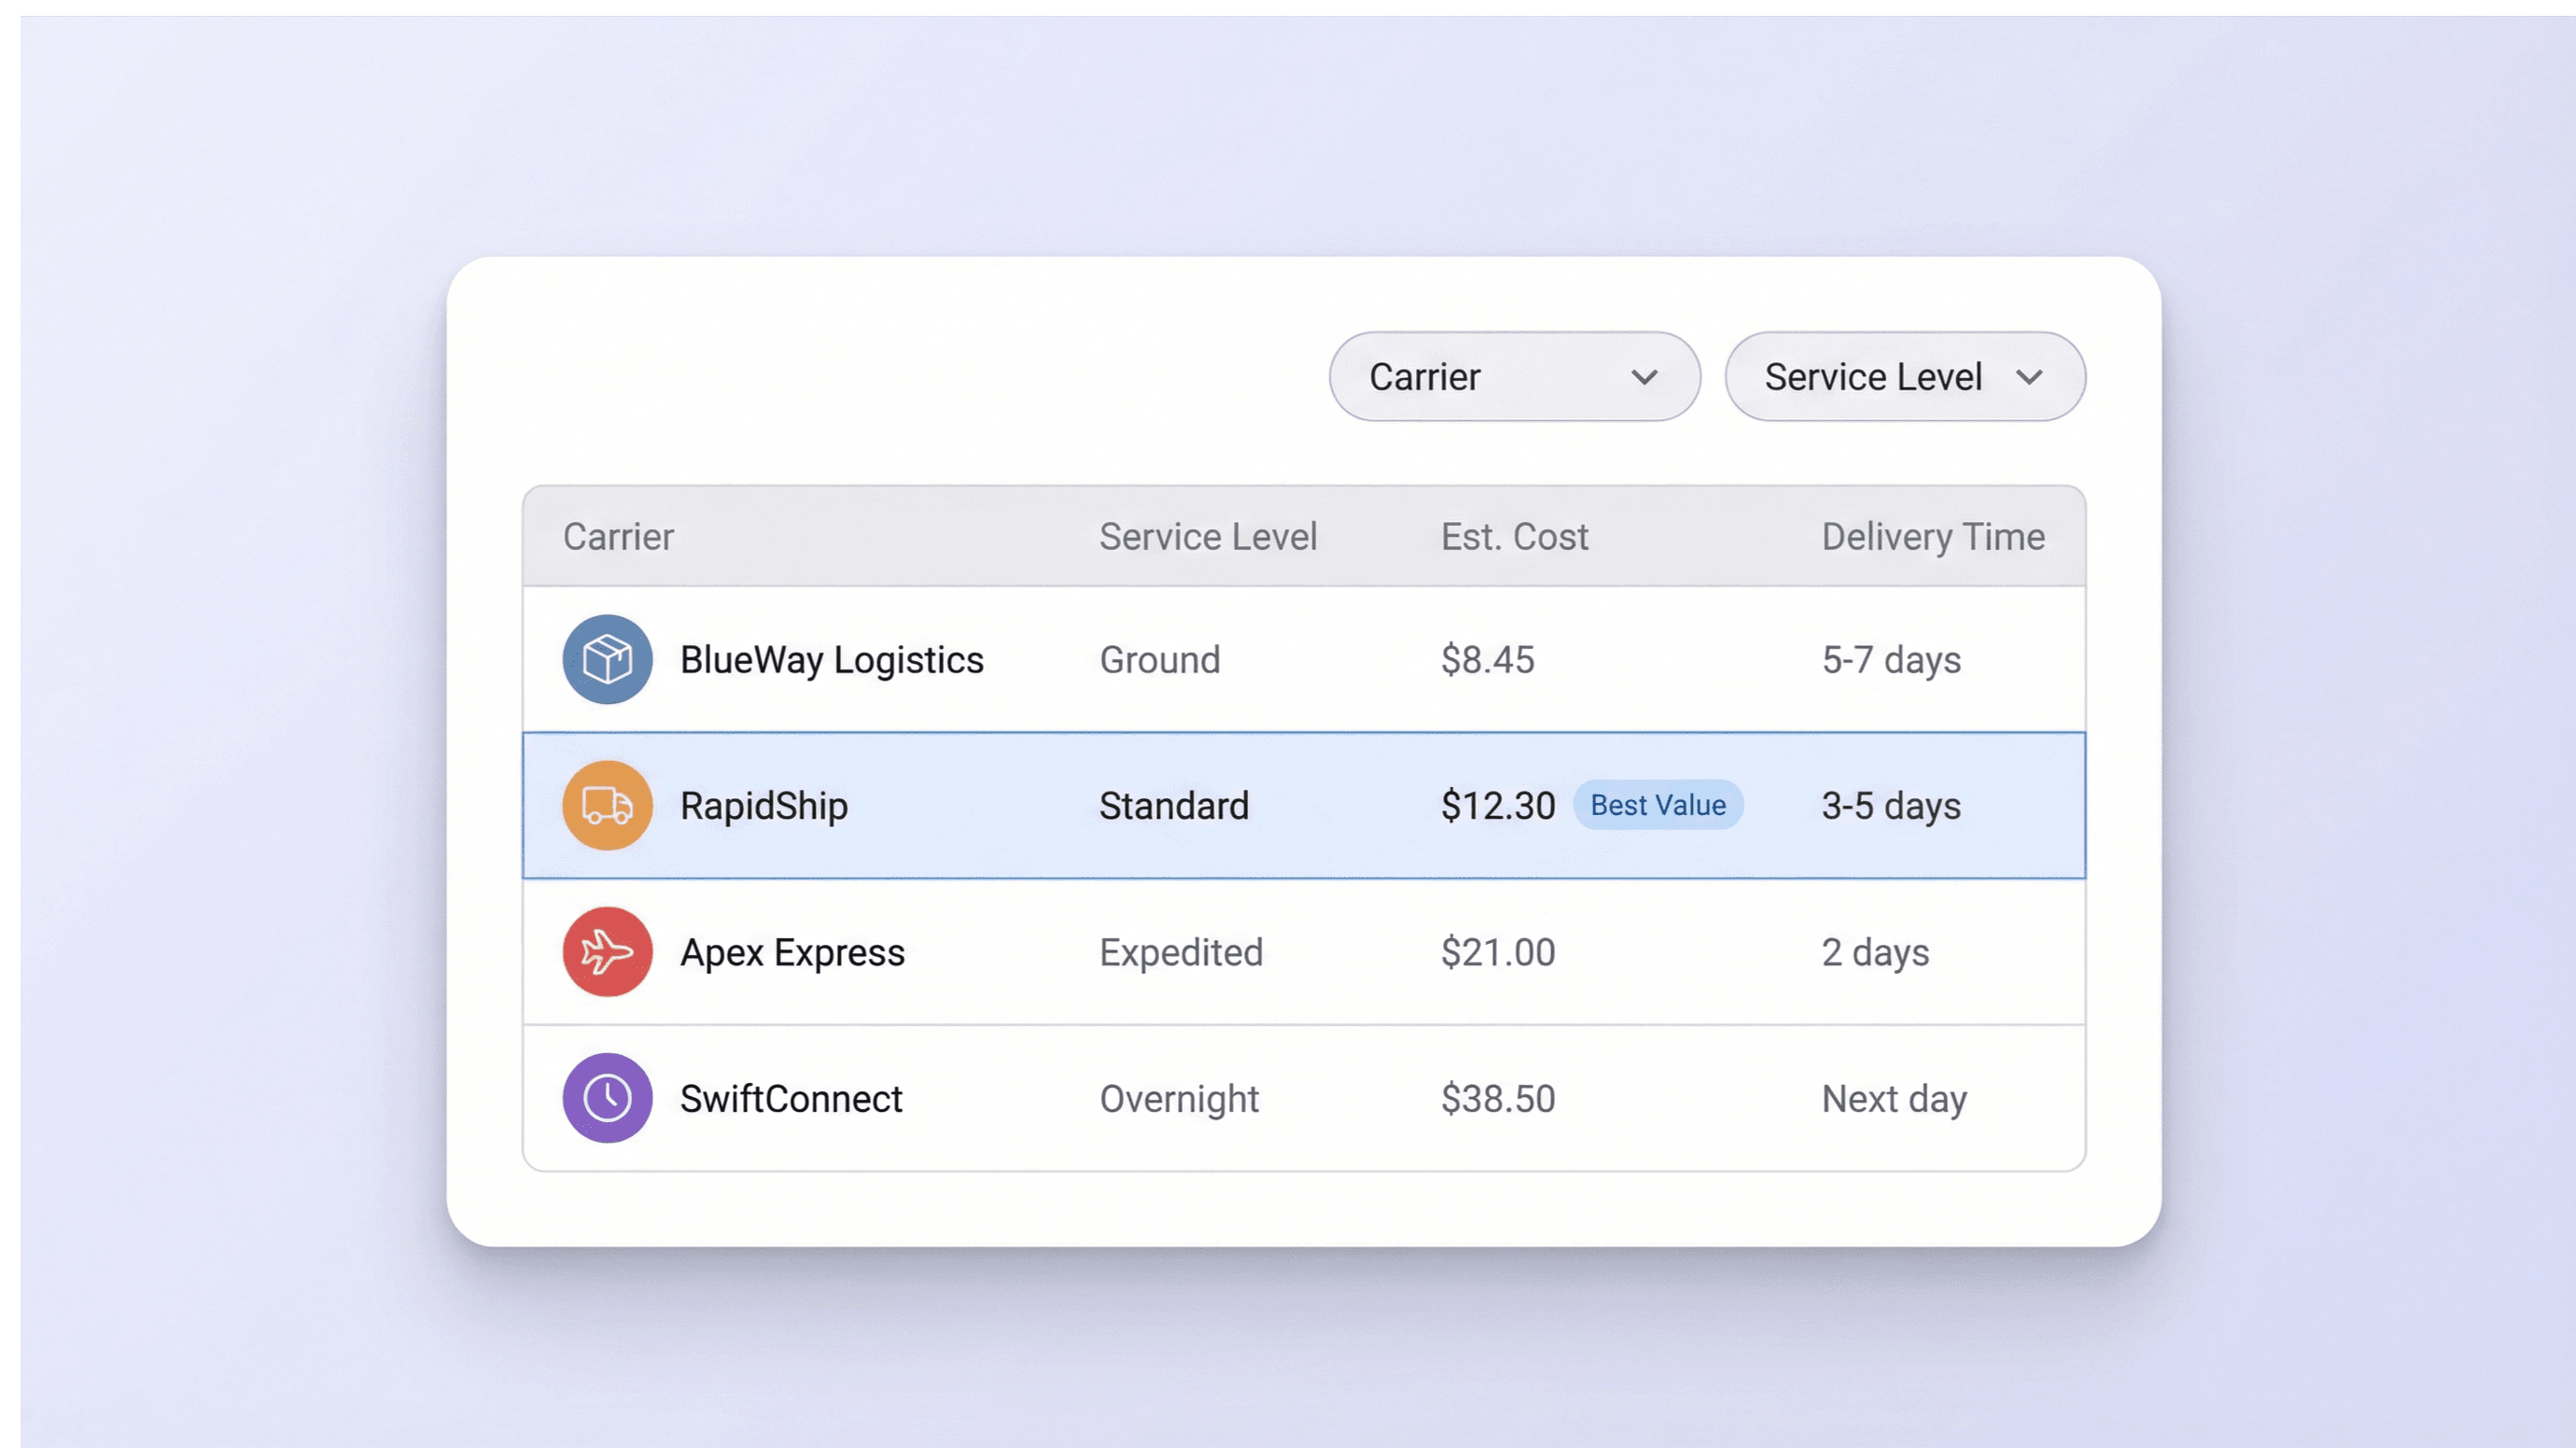Click the Best Value badge
Screen dimensions: 2576x1448
1657,805
